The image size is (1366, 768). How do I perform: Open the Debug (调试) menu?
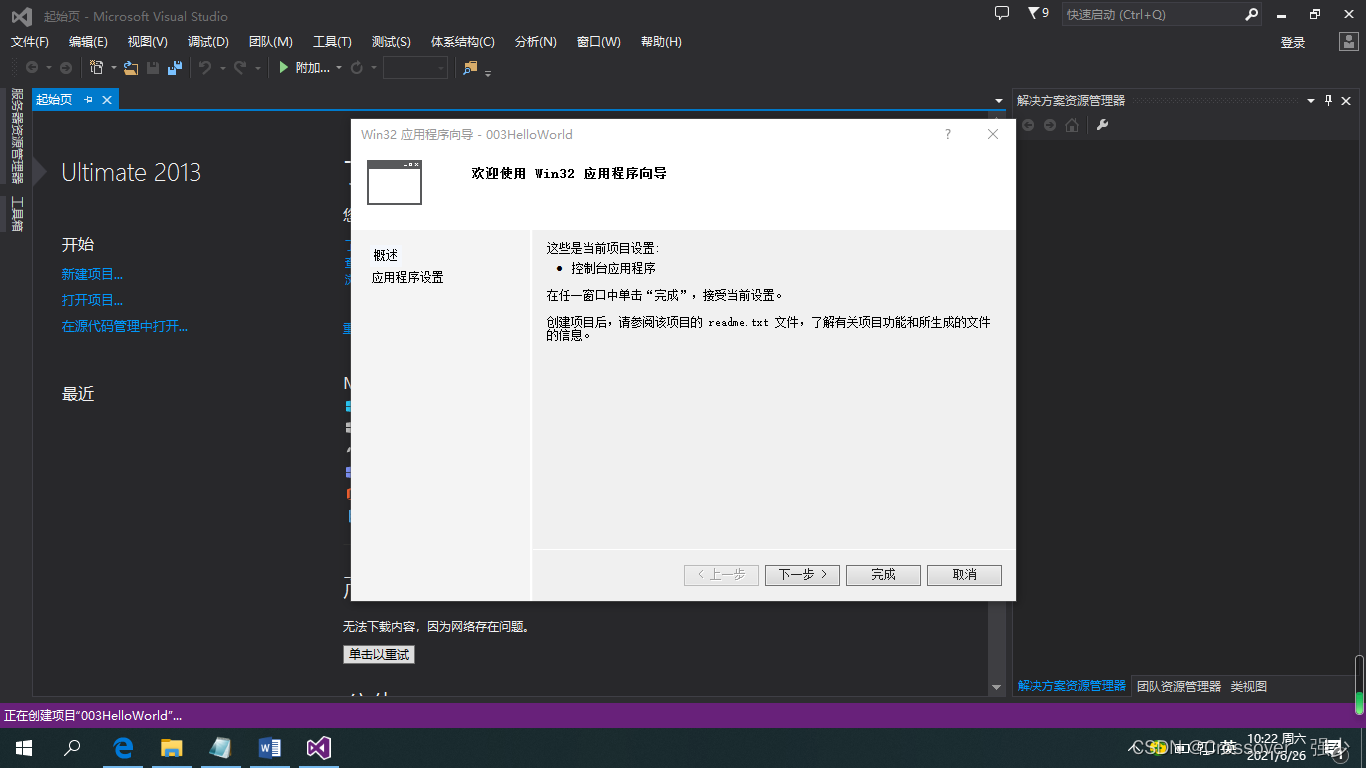[x=208, y=42]
